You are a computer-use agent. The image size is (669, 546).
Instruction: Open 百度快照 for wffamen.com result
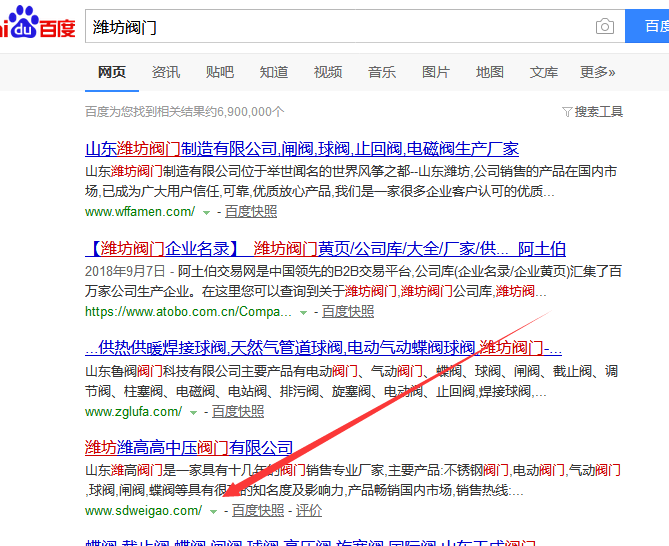[251, 212]
